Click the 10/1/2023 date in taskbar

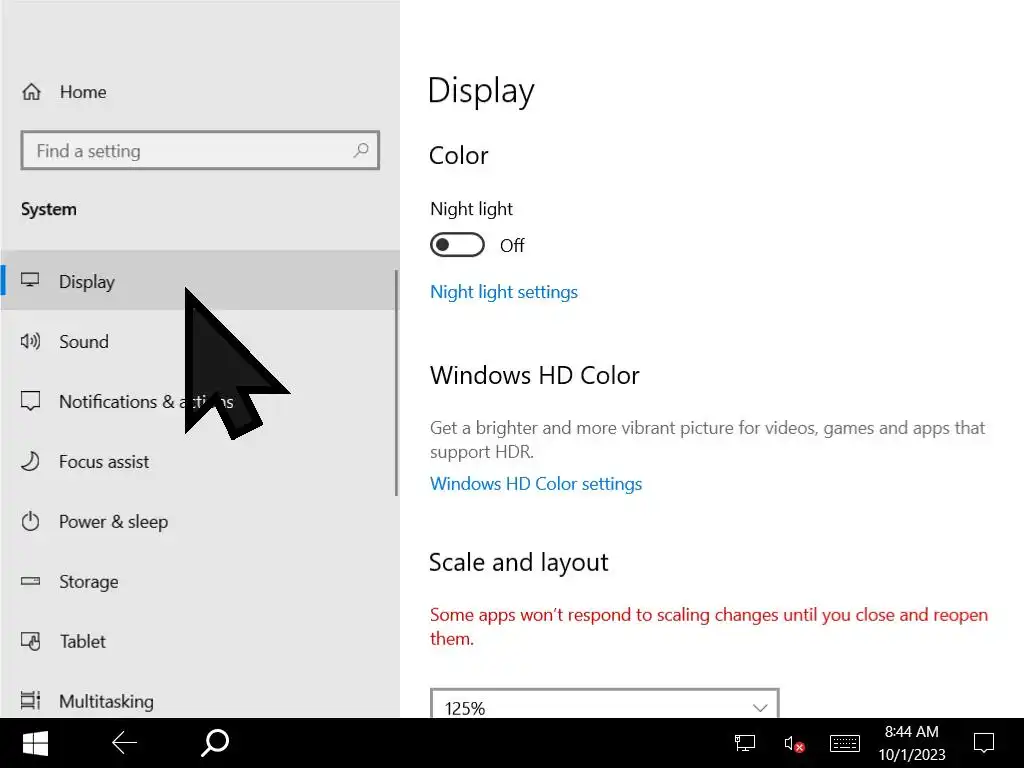point(912,754)
